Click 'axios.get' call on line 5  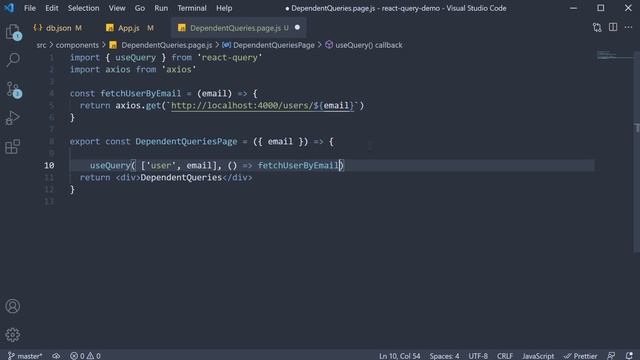click(138, 106)
